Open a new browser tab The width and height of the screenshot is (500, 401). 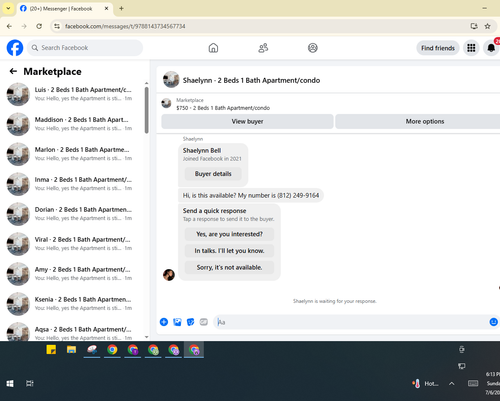pyautogui.click(x=121, y=9)
